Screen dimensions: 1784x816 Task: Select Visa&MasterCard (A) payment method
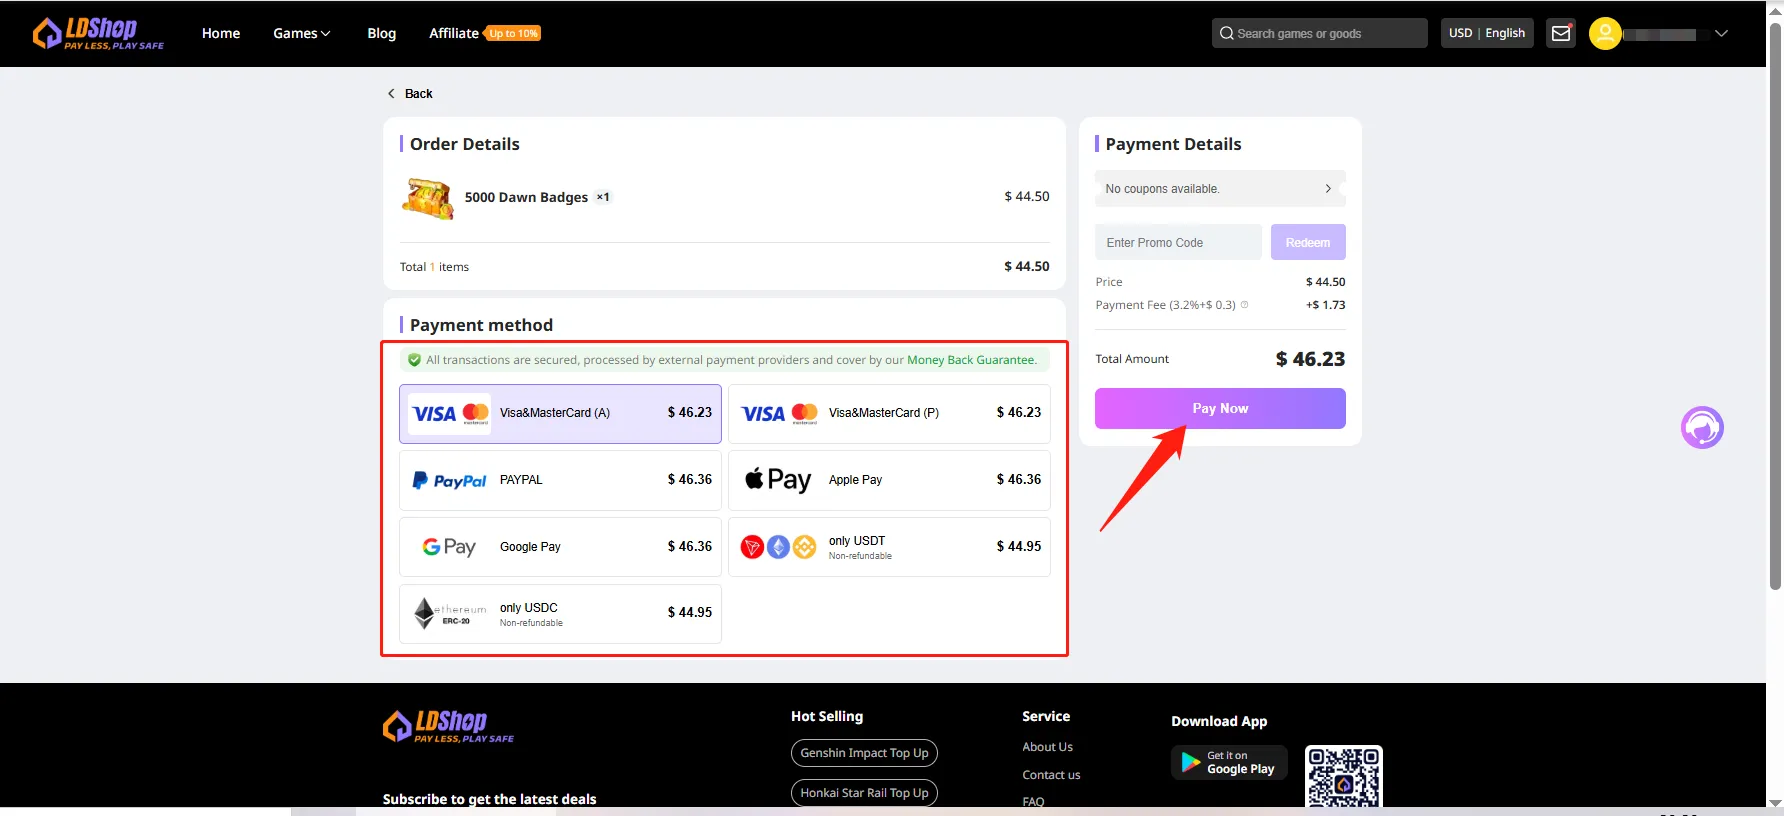click(560, 414)
